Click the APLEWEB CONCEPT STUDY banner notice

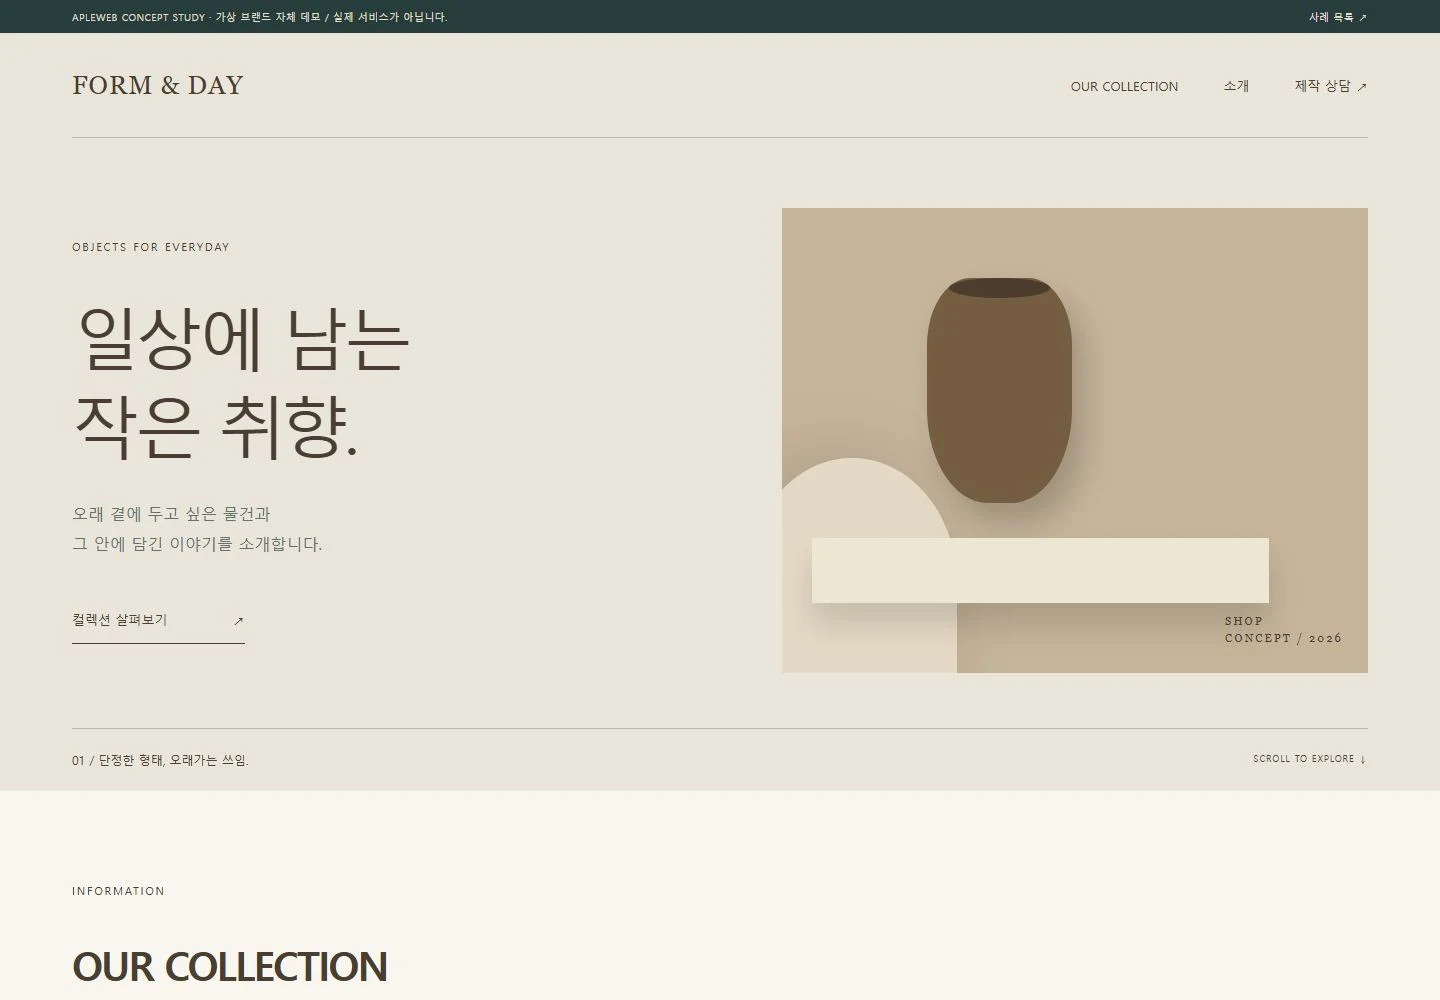click(x=260, y=17)
